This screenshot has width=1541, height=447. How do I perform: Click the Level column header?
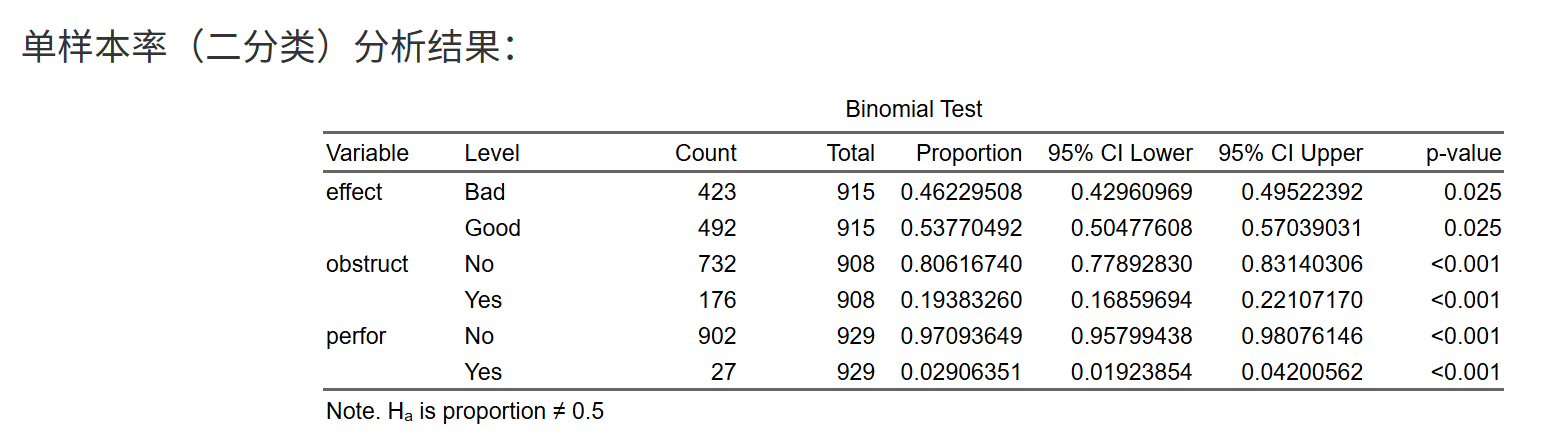point(492,153)
